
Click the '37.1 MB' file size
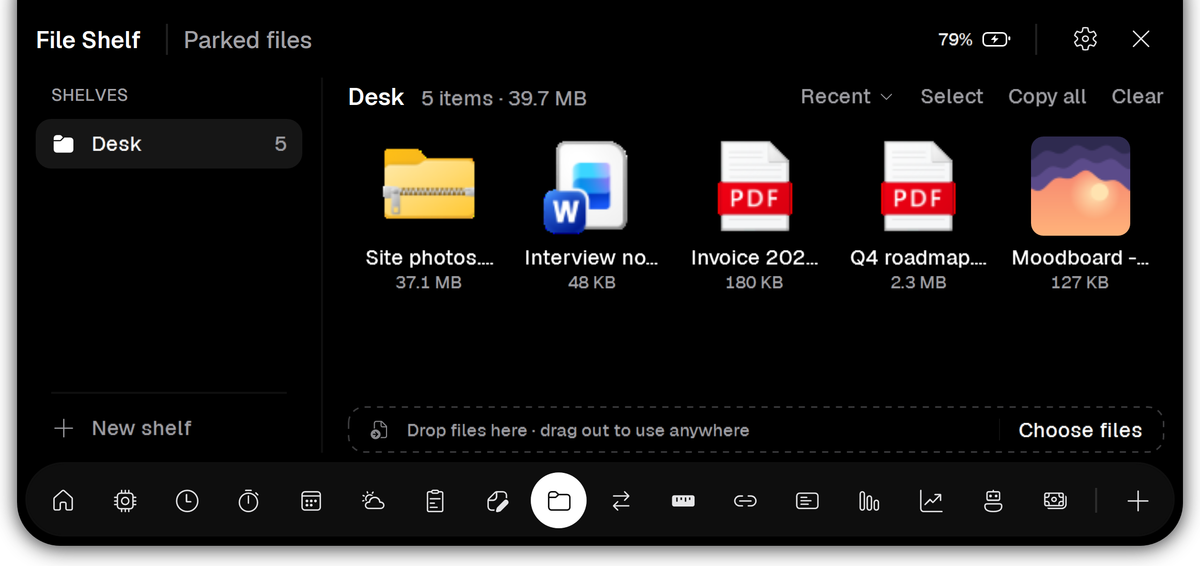pos(429,283)
